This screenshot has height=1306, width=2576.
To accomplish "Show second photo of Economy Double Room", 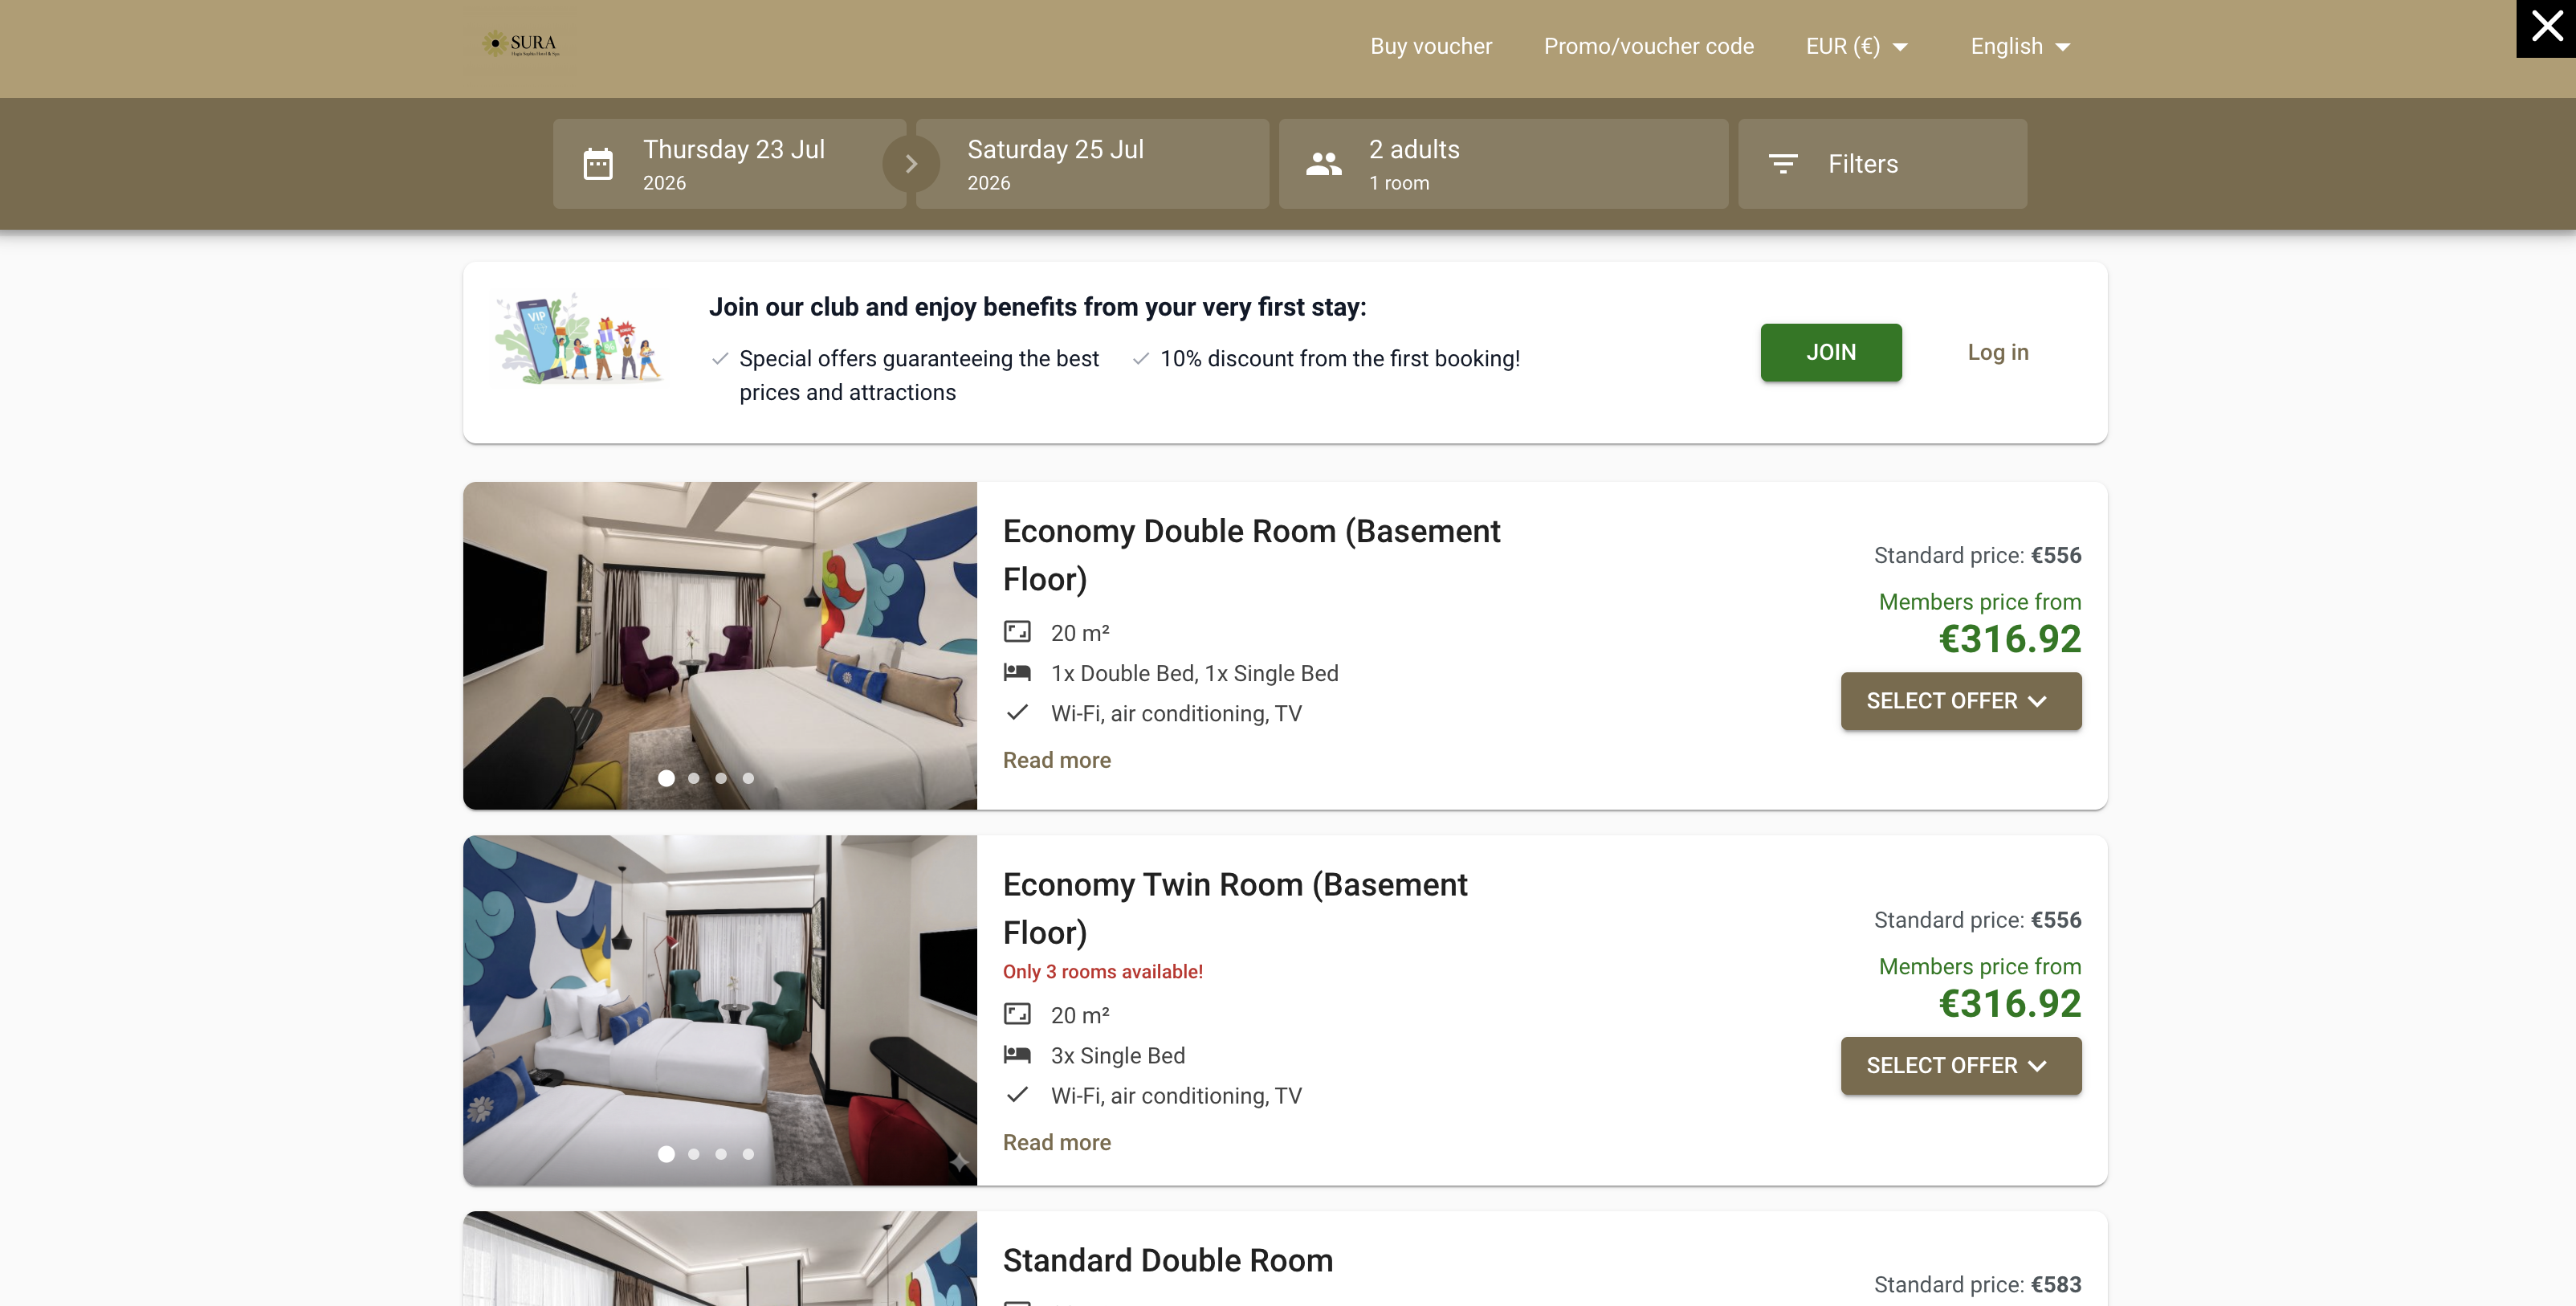I will click(x=694, y=778).
